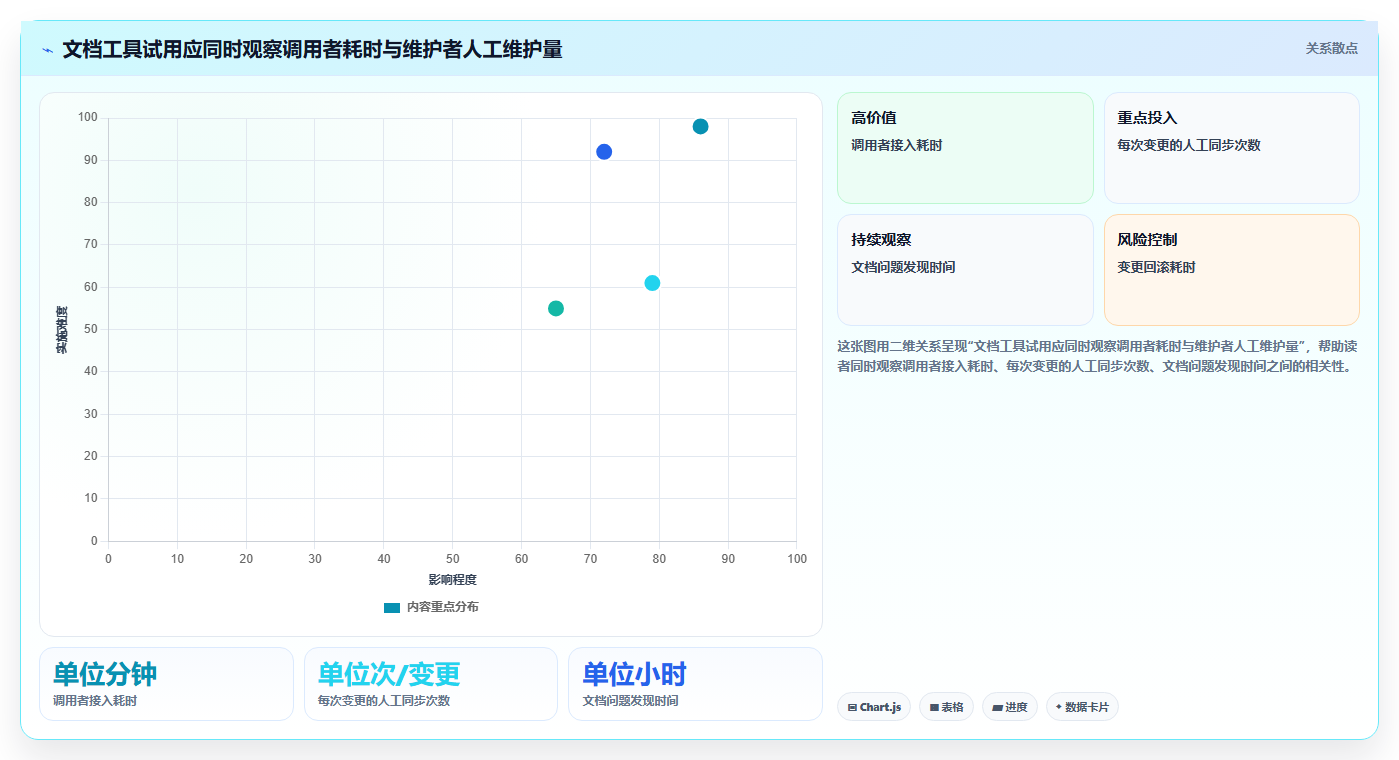The height and width of the screenshot is (760, 1399).
Task: Toggle the 内容重点分布 legend color box
Action: click(392, 608)
